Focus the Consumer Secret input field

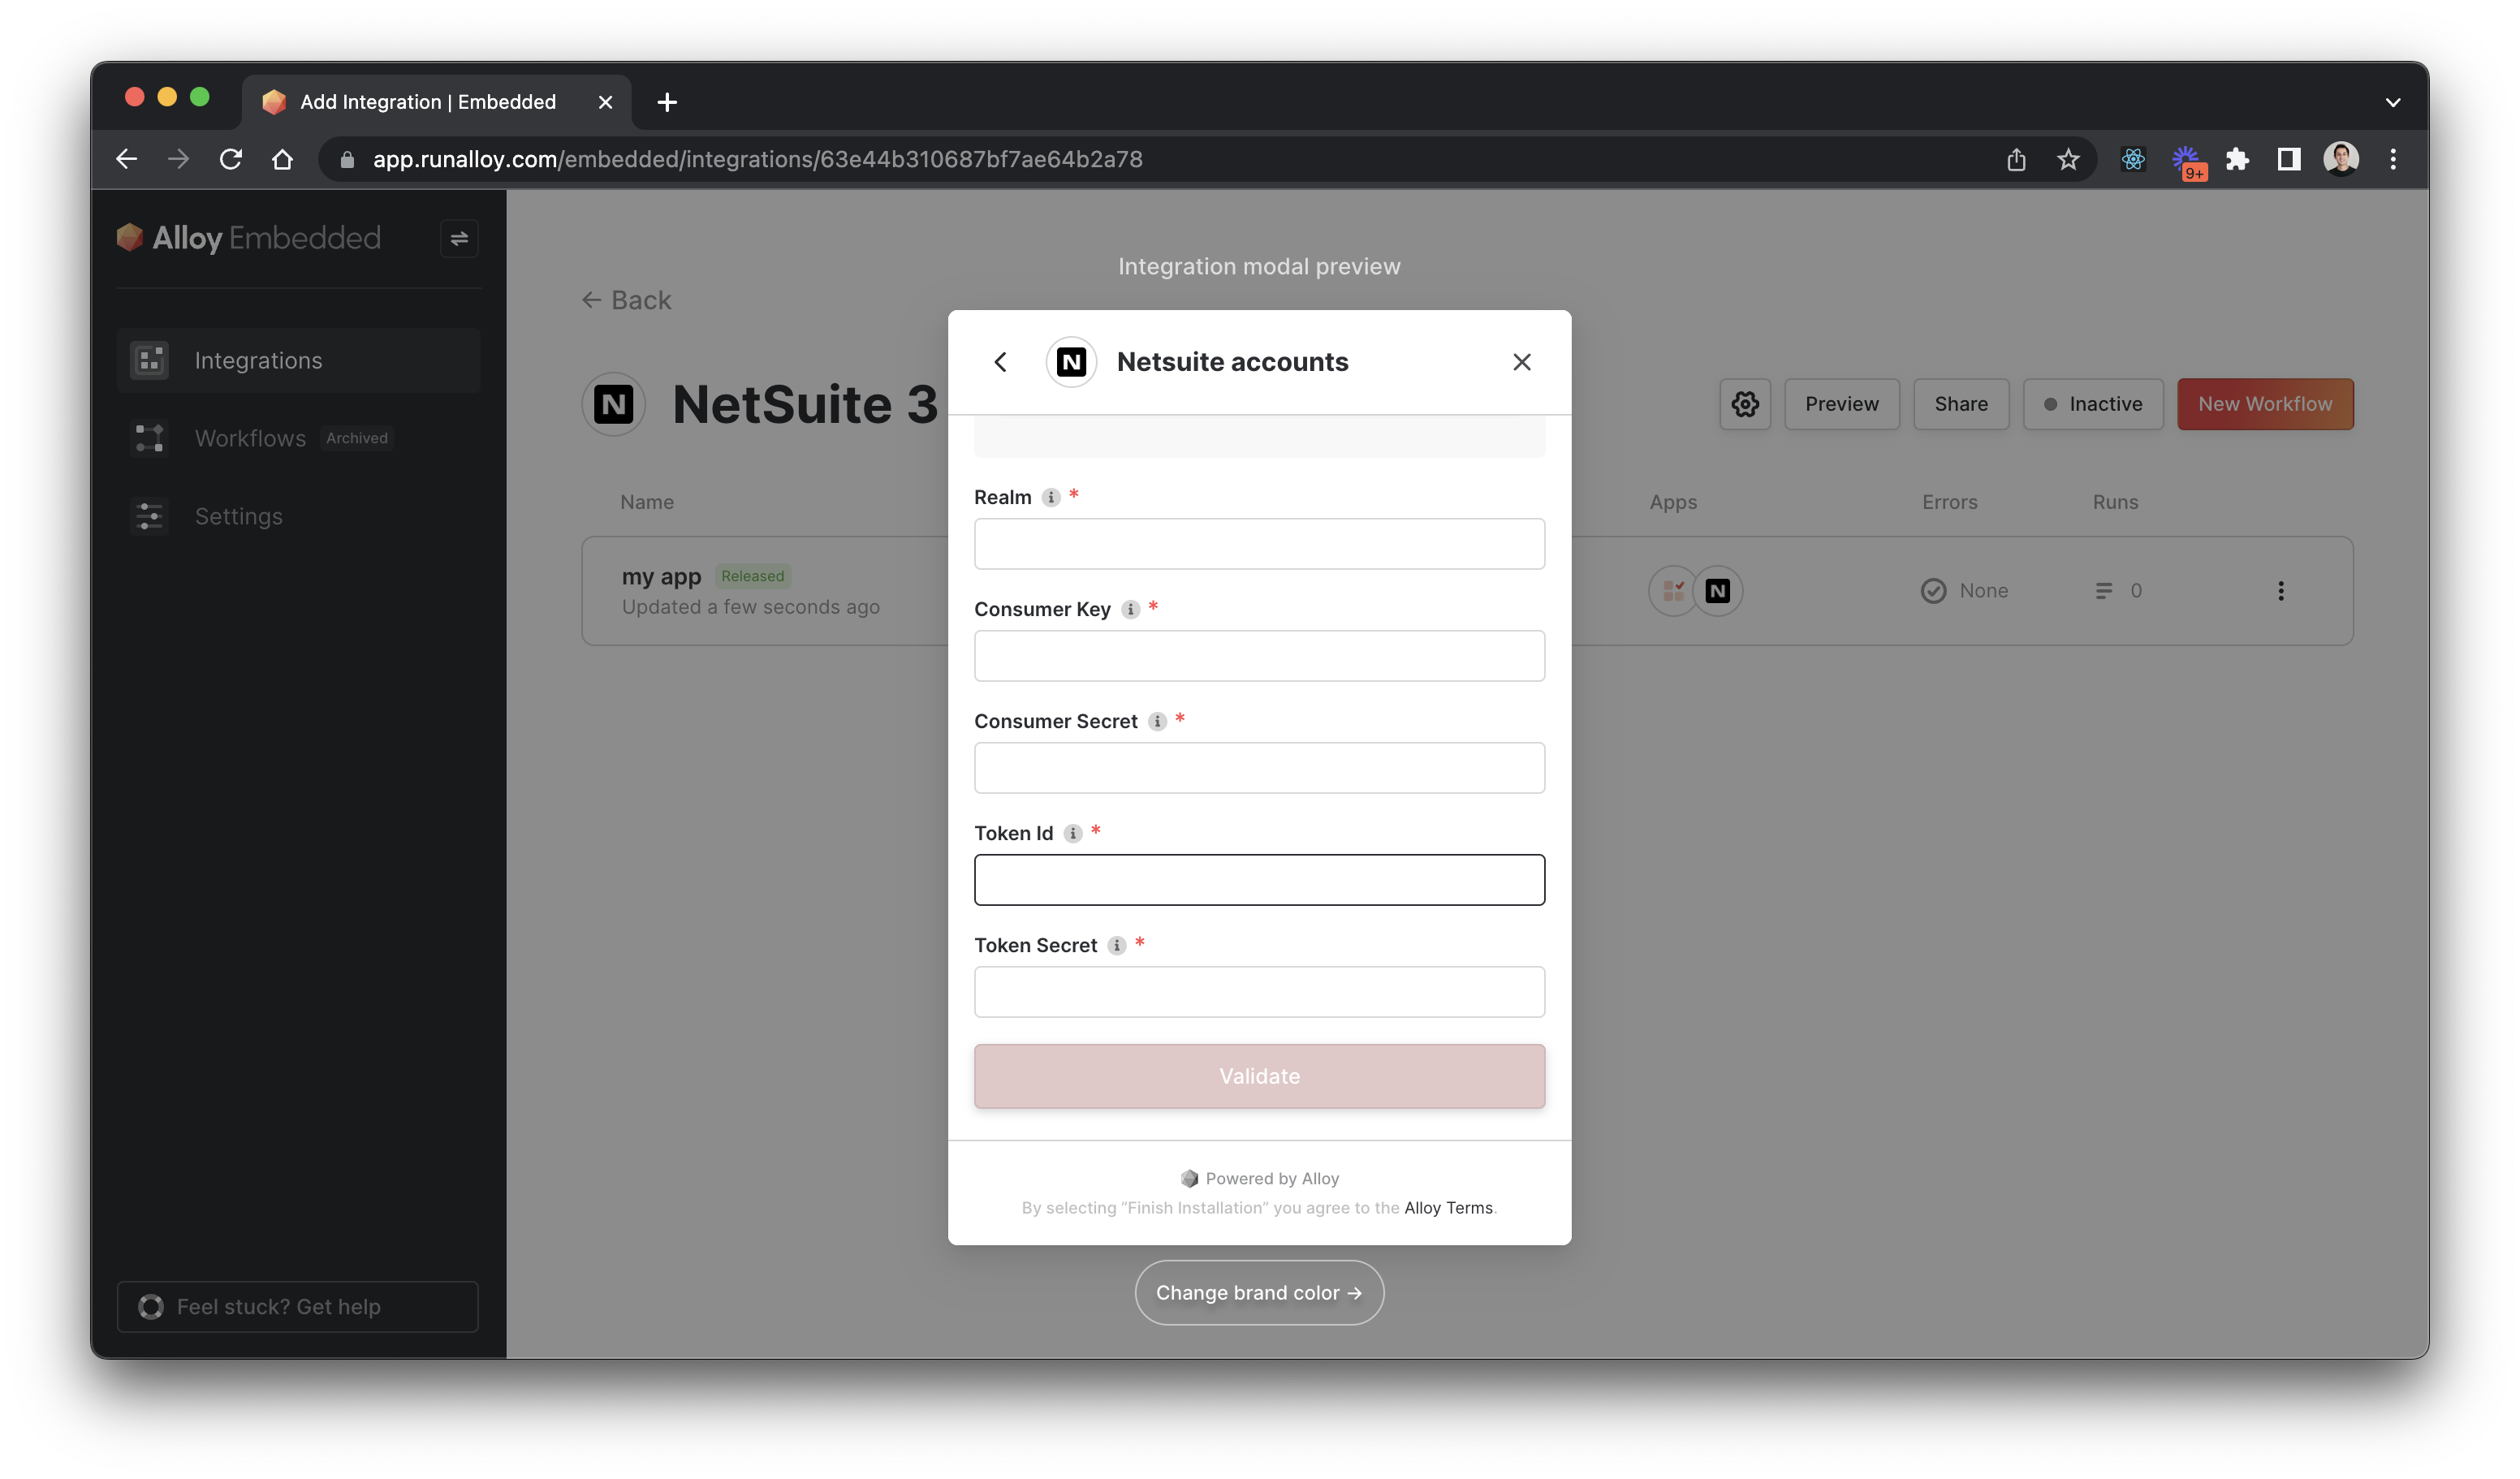click(1258, 768)
